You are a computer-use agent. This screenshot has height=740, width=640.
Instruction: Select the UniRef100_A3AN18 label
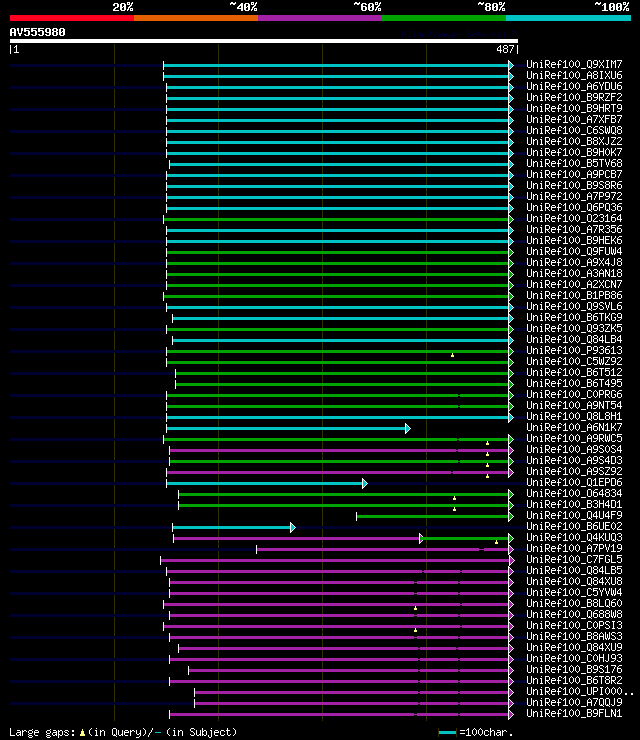click(574, 273)
